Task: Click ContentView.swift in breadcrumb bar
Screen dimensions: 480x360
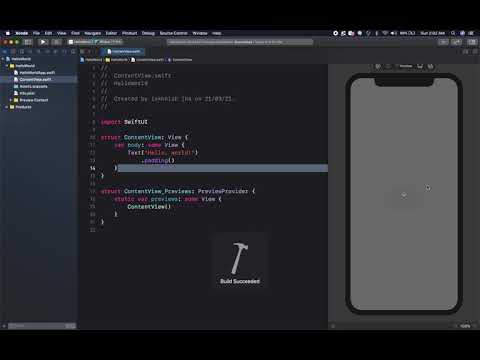Action: coord(148,60)
